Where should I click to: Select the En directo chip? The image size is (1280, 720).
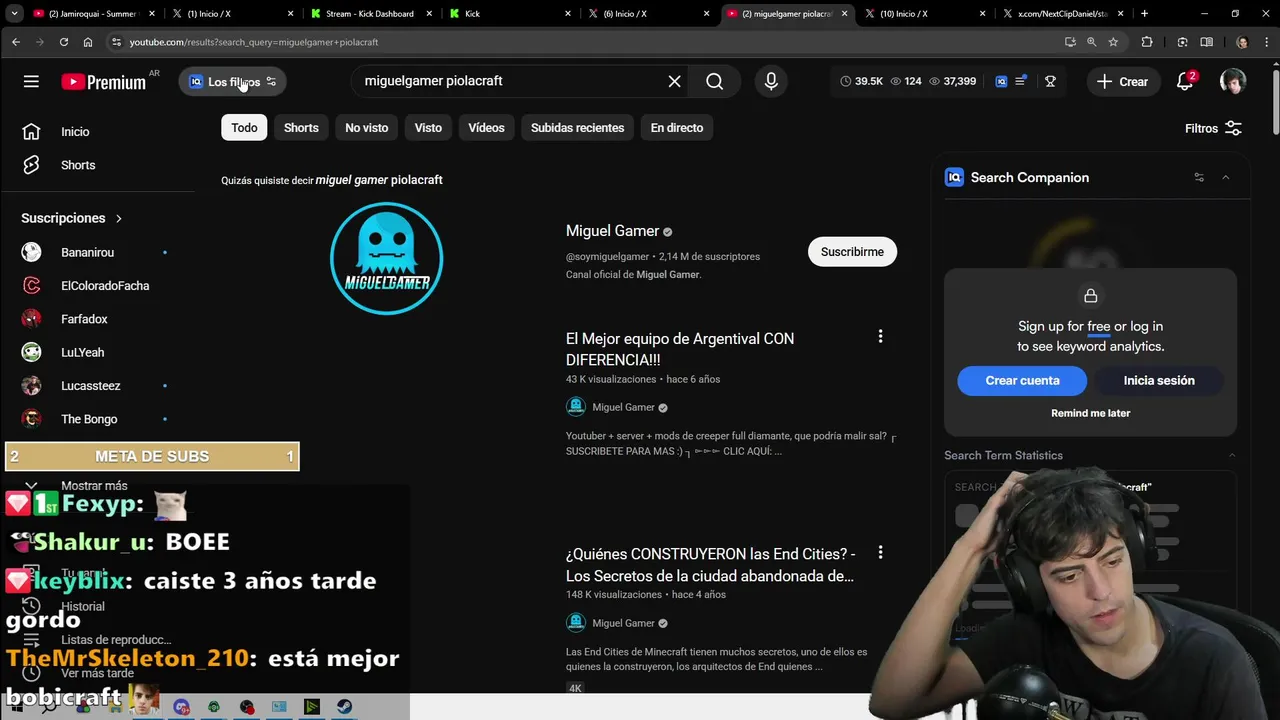[677, 128]
